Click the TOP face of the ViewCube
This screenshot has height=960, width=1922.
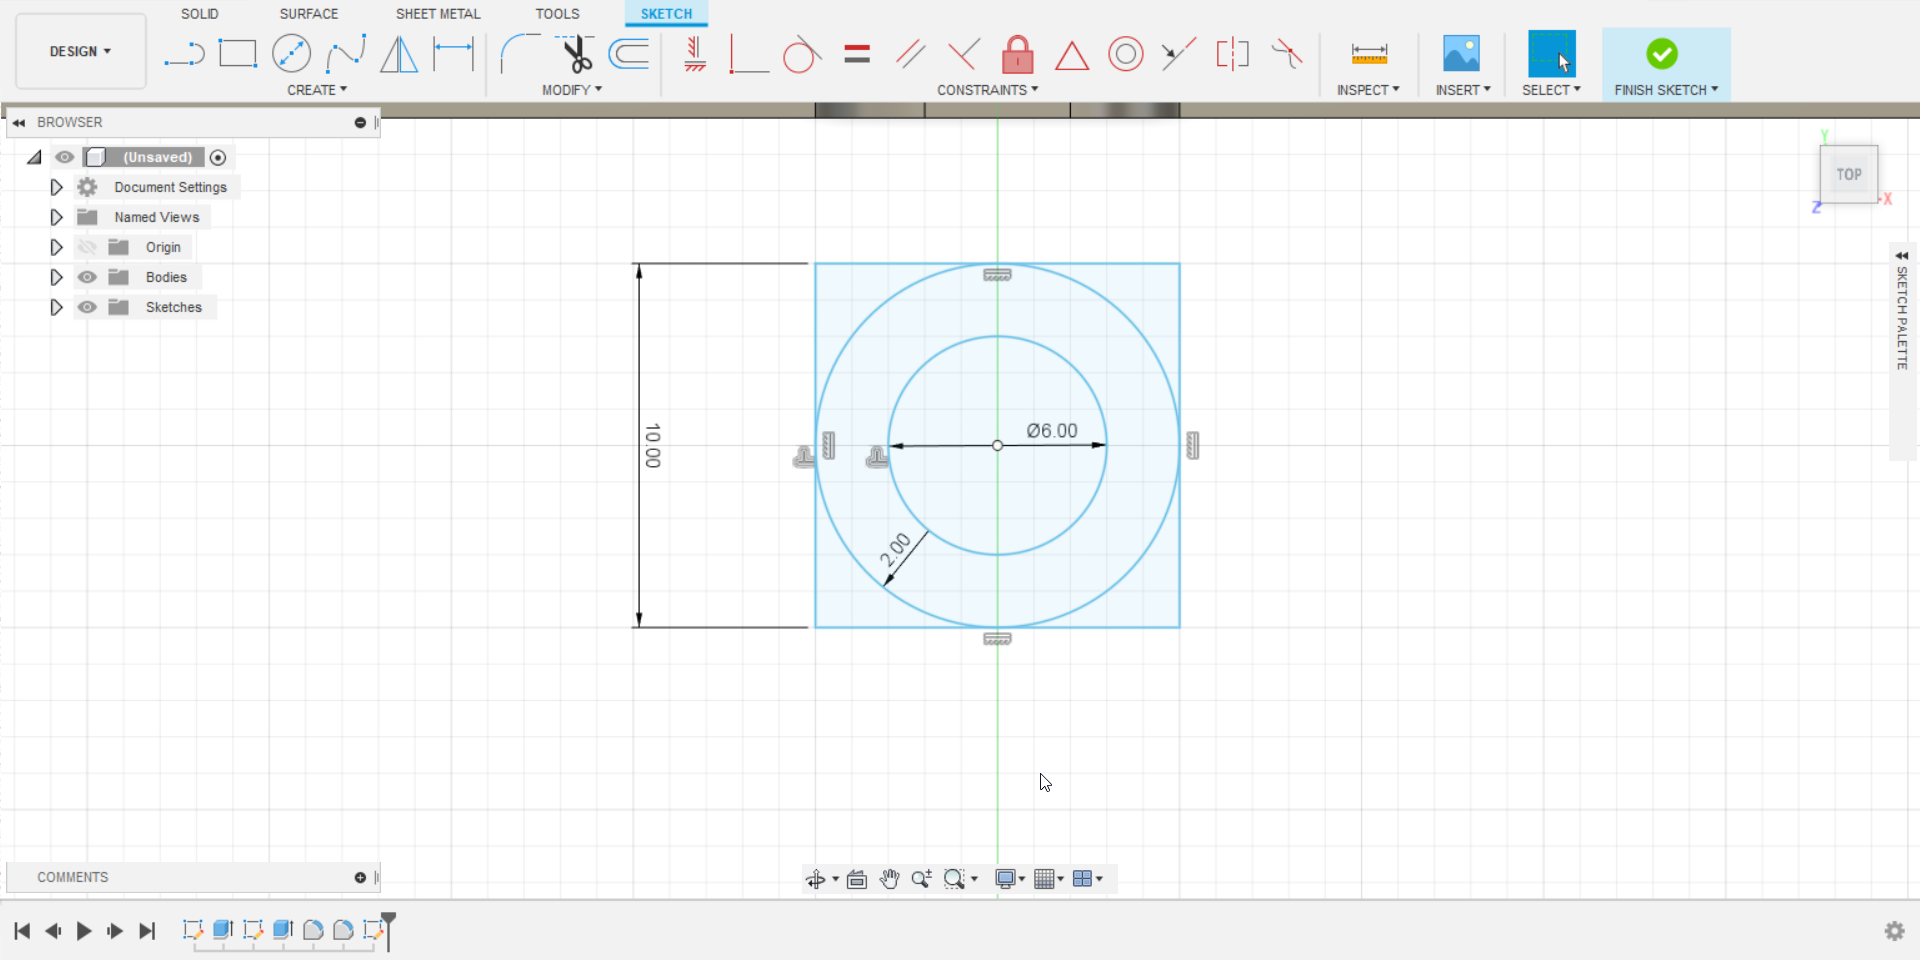pyautogui.click(x=1849, y=174)
